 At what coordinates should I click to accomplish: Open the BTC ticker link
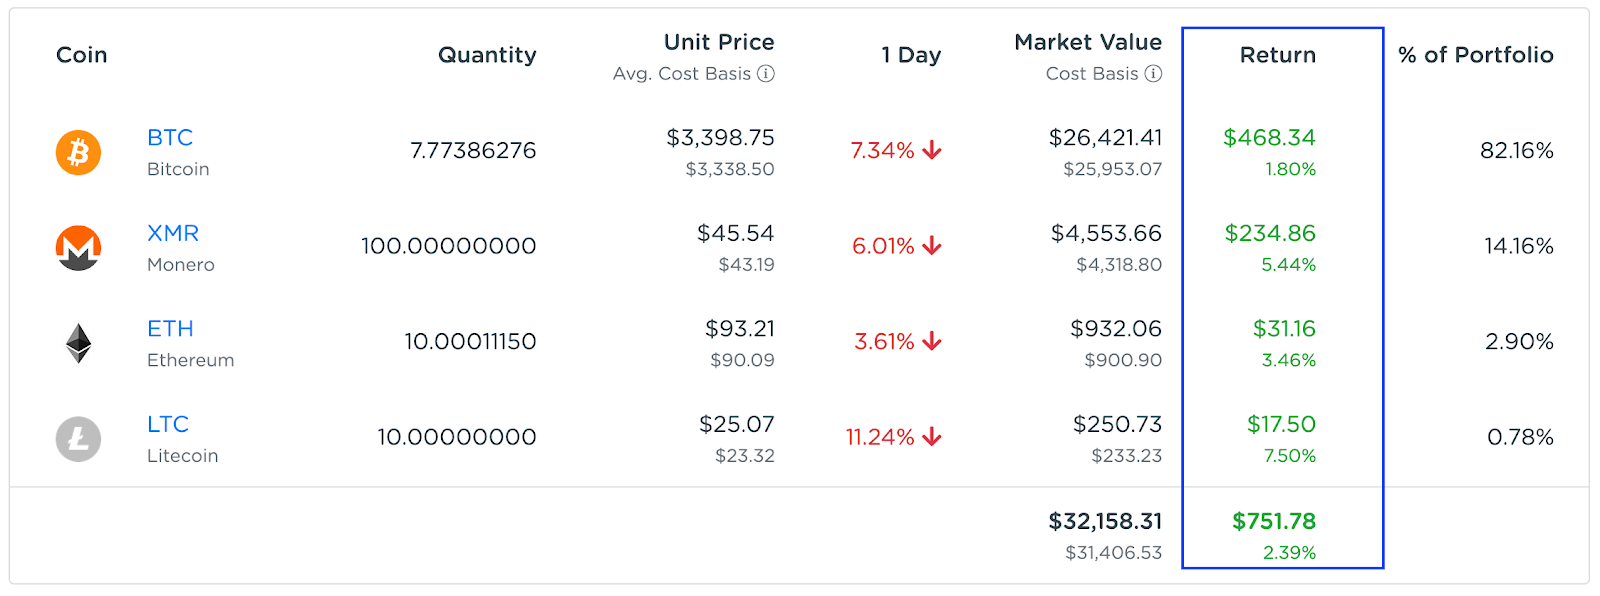(x=170, y=138)
